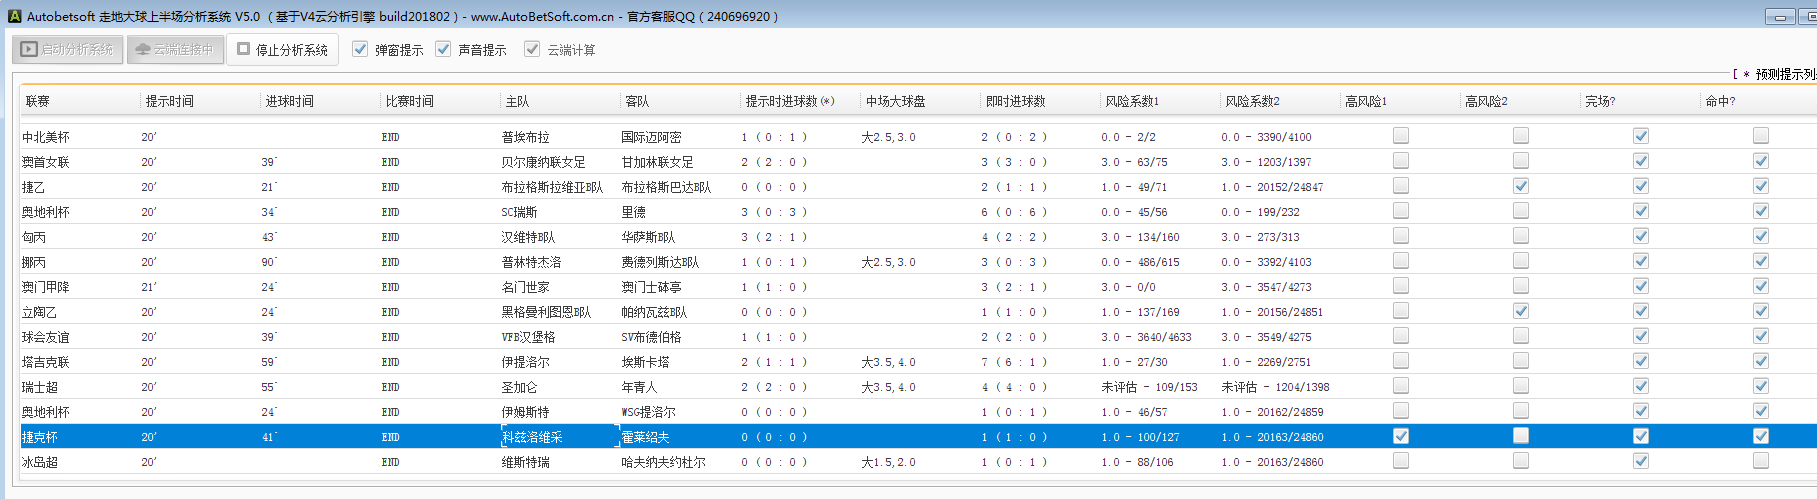Click the Autobetsoft app icon in title bar
This screenshot has height=499, width=1817.
[14, 16]
